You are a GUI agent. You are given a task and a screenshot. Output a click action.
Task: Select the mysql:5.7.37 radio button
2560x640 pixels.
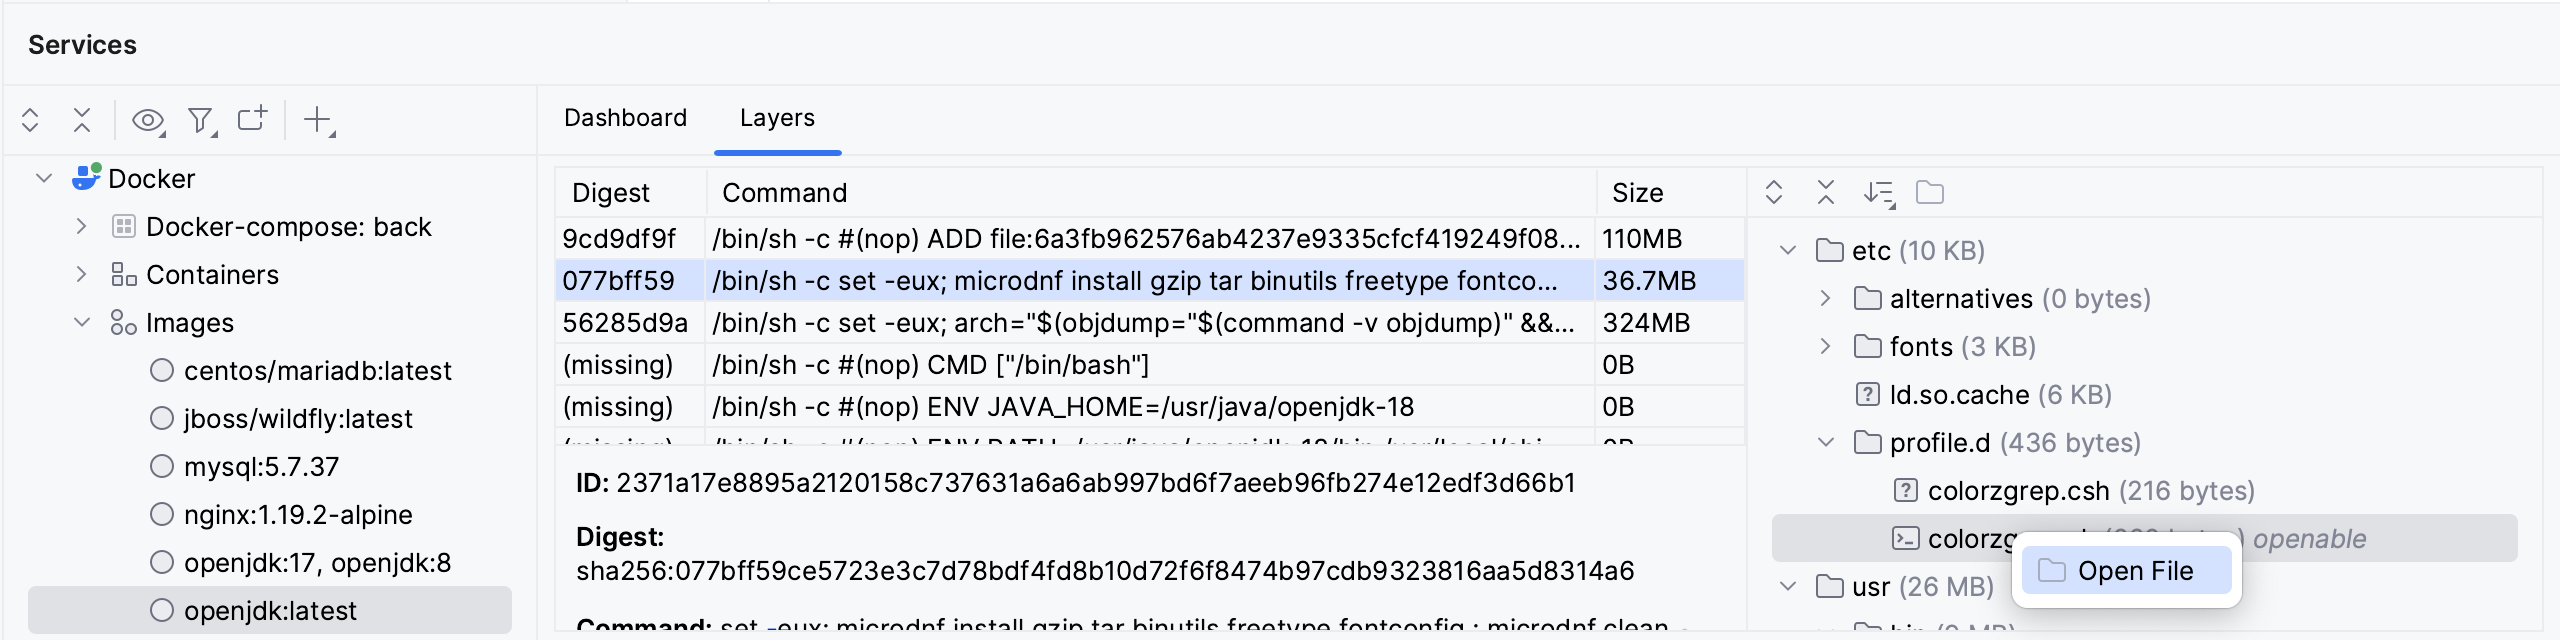click(162, 466)
